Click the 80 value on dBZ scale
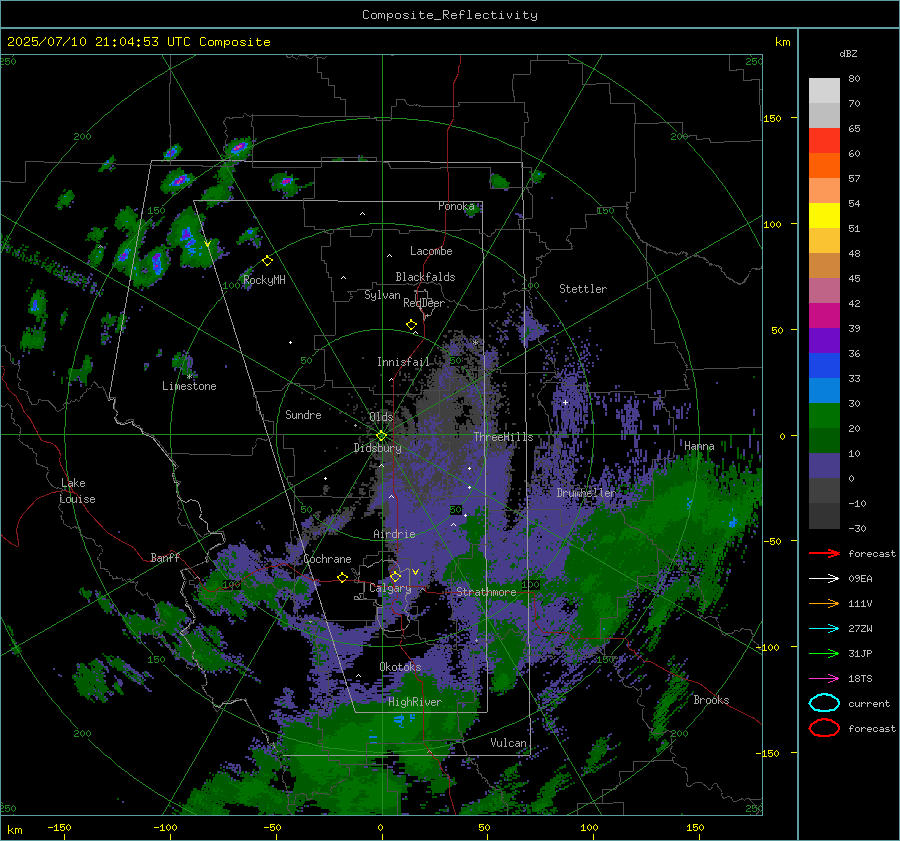The image size is (900, 841). pyautogui.click(x=854, y=79)
